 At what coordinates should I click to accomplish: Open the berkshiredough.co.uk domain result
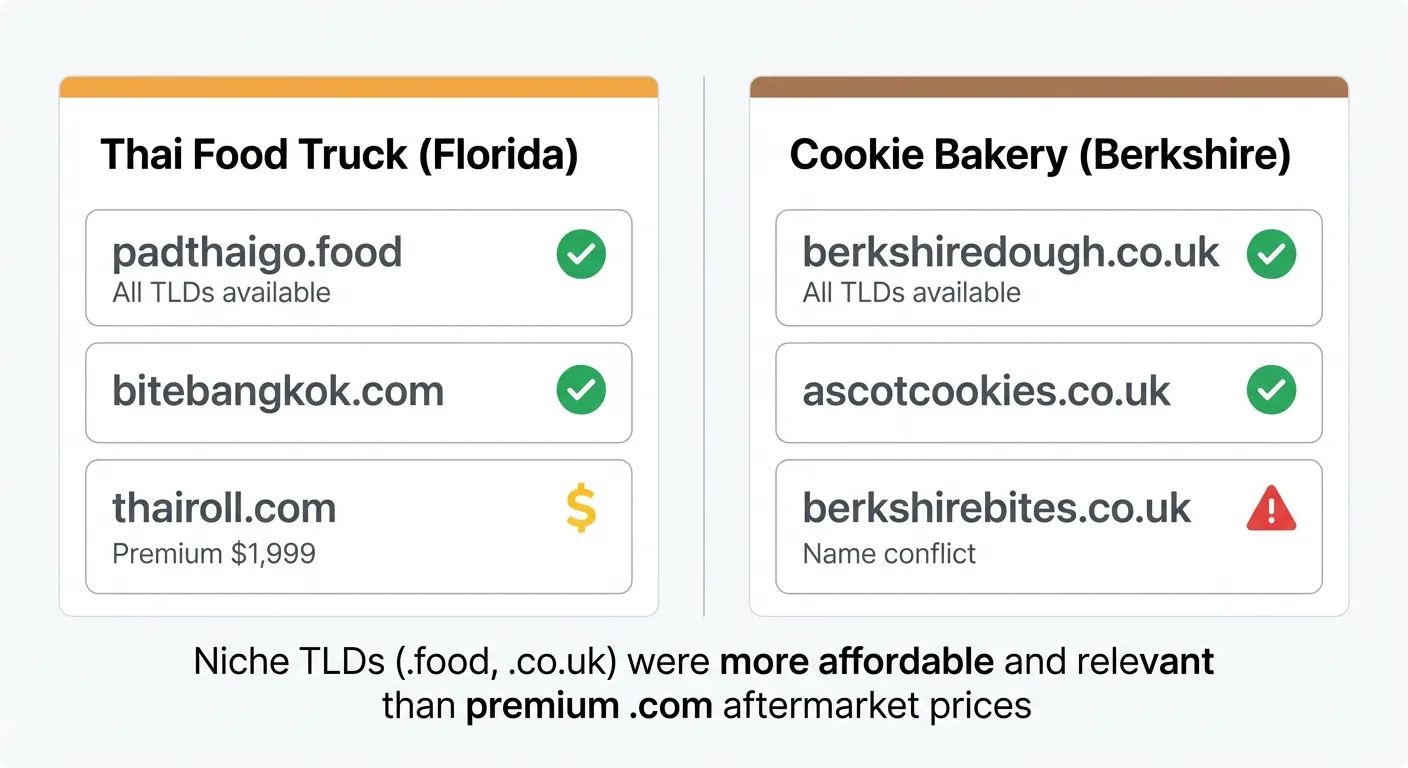pos(1011,253)
